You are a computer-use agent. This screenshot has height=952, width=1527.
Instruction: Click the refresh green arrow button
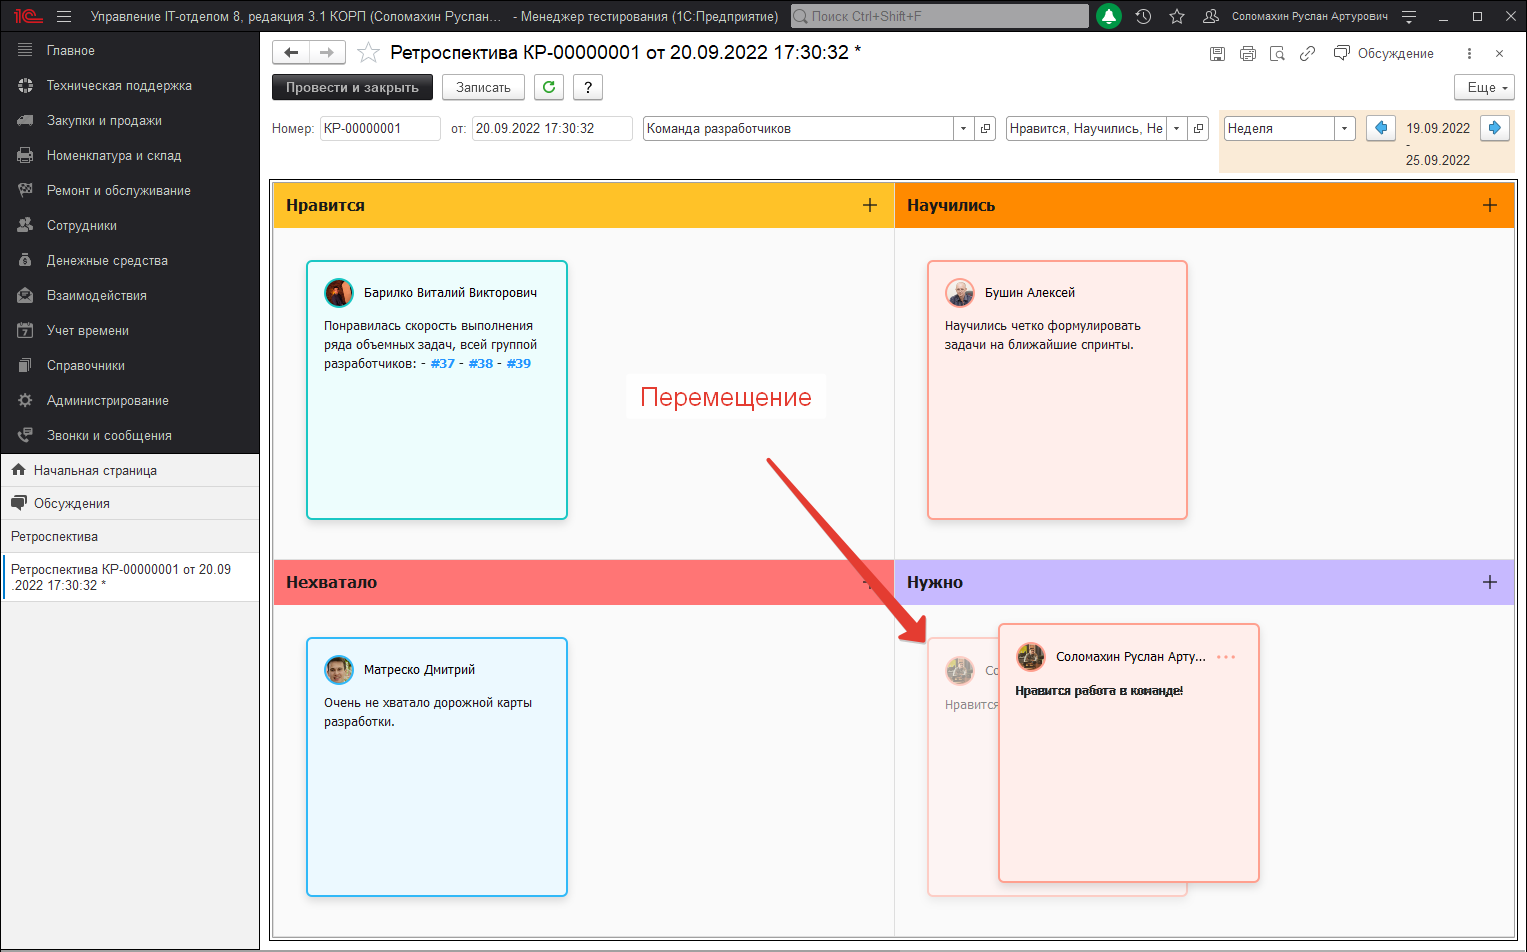point(548,87)
